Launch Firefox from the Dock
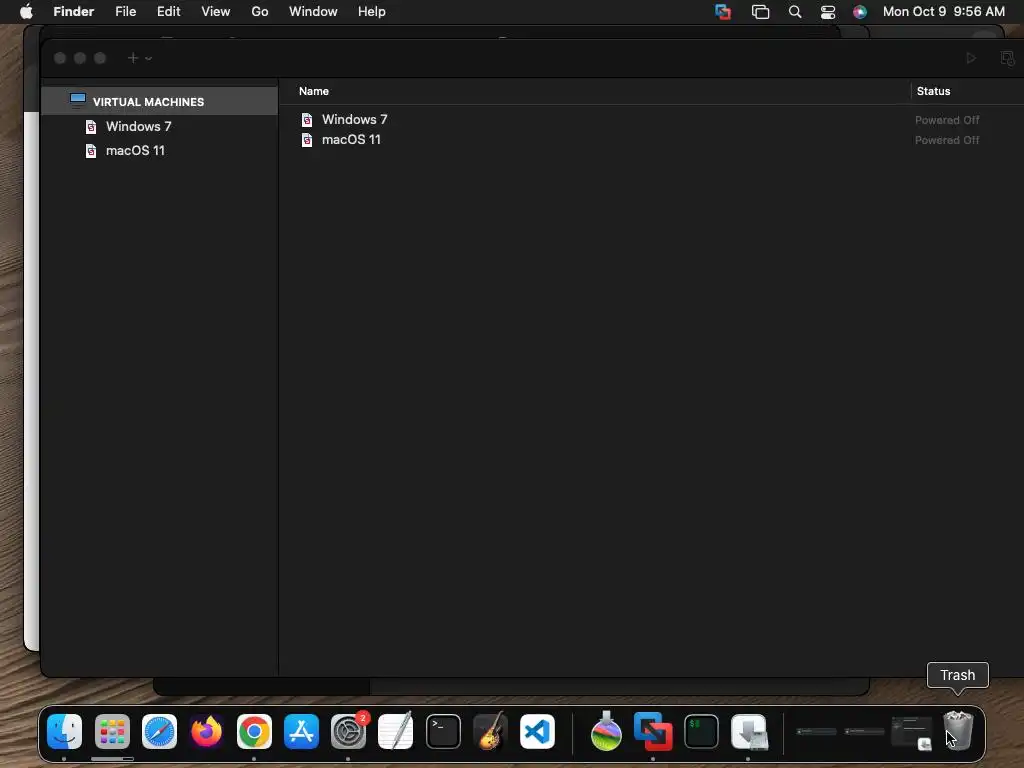Image resolution: width=1024 pixels, height=768 pixels. tap(206, 731)
